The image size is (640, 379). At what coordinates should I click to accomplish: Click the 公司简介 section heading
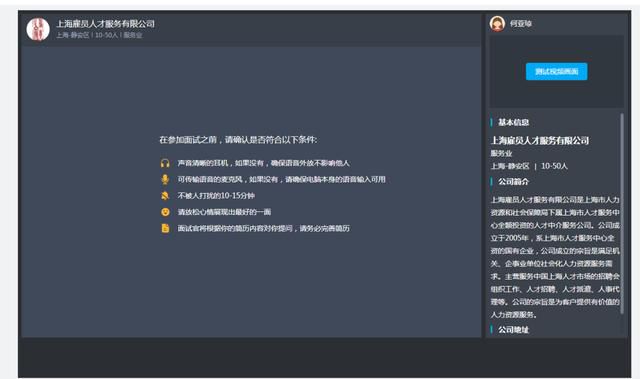[513, 182]
